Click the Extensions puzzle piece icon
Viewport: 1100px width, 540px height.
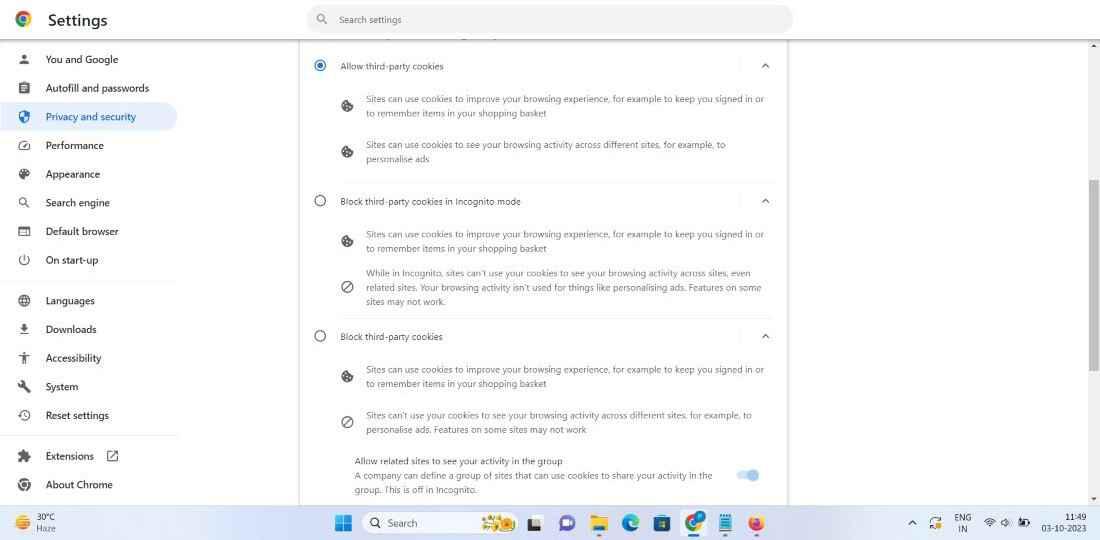click(x=25, y=456)
